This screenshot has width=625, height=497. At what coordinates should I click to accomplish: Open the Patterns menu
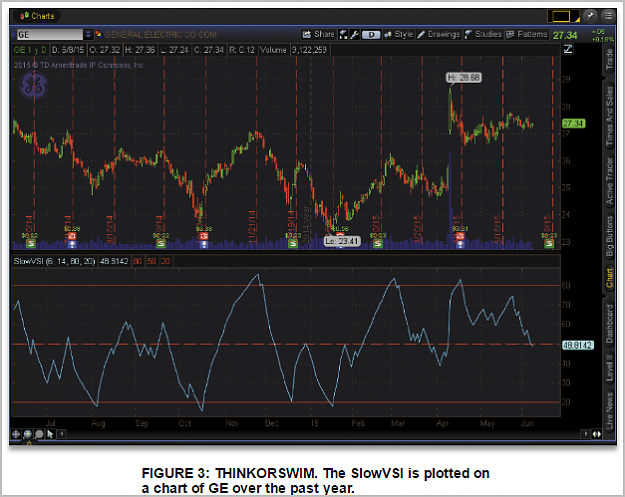[x=527, y=35]
